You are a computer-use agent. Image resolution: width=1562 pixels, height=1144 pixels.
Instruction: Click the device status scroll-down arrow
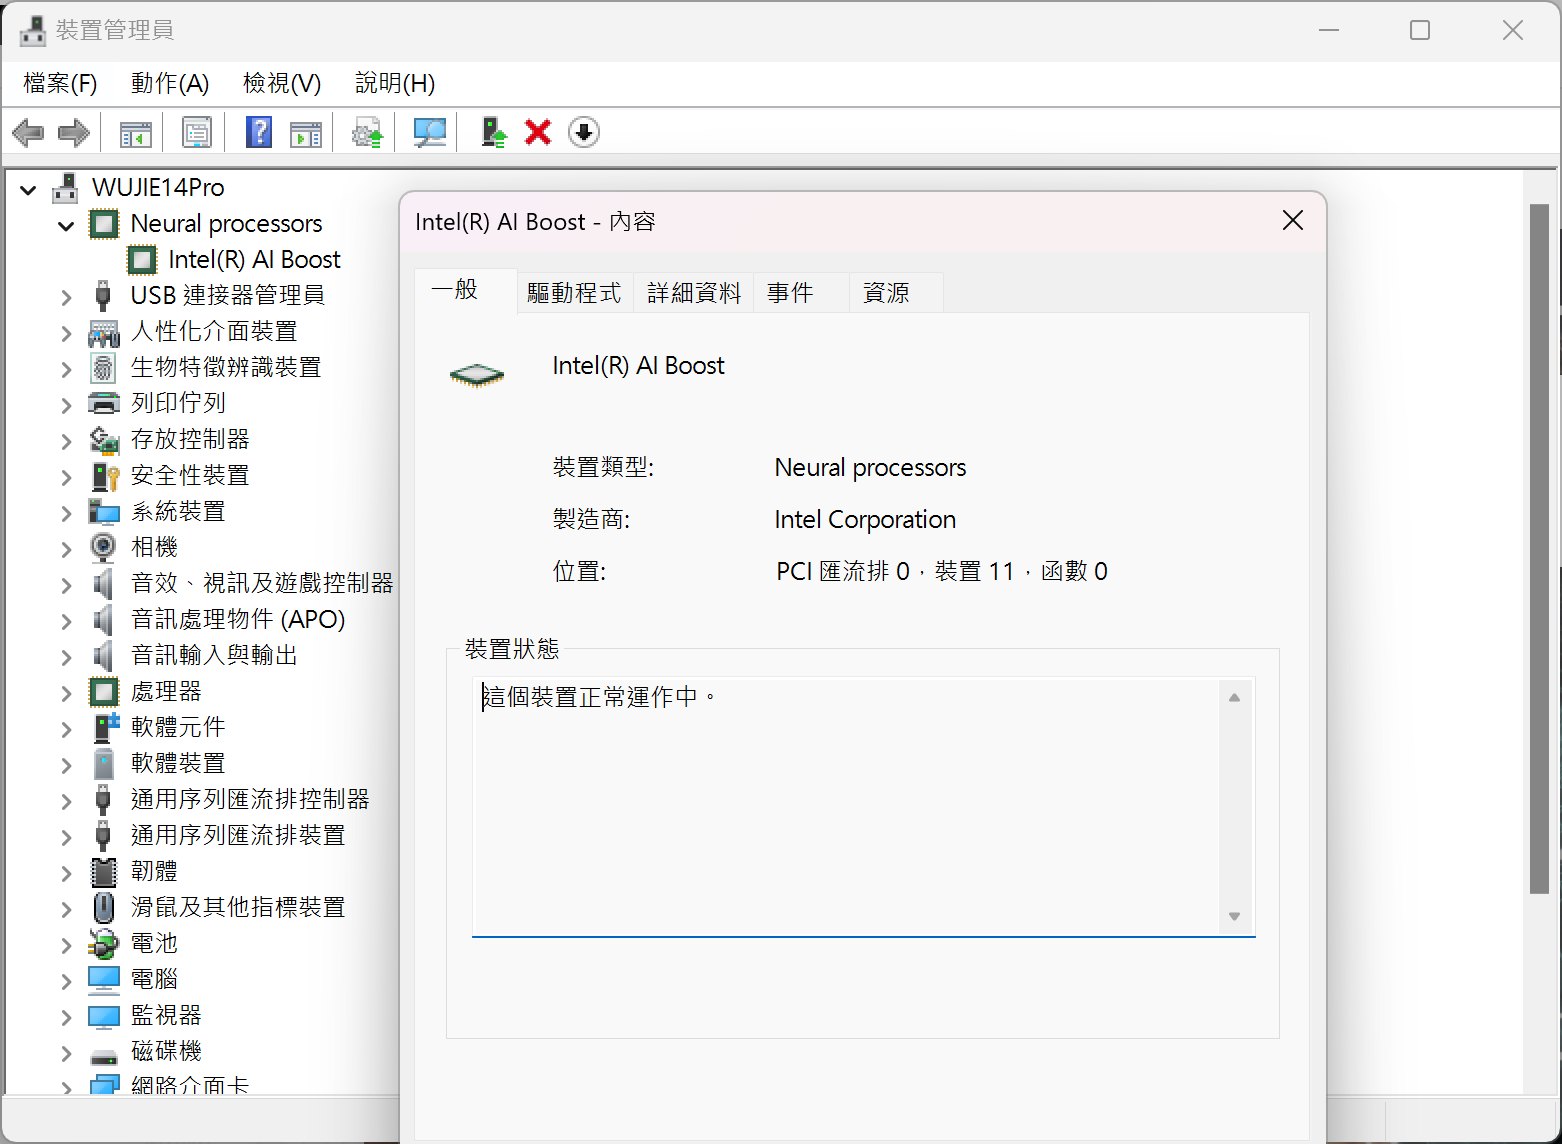point(1235,916)
